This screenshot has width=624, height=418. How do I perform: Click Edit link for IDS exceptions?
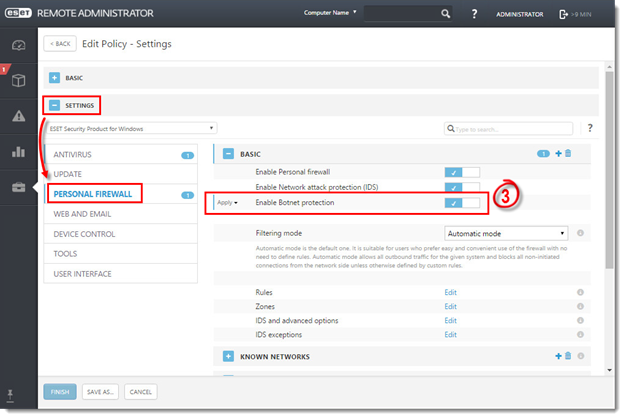[450, 334]
